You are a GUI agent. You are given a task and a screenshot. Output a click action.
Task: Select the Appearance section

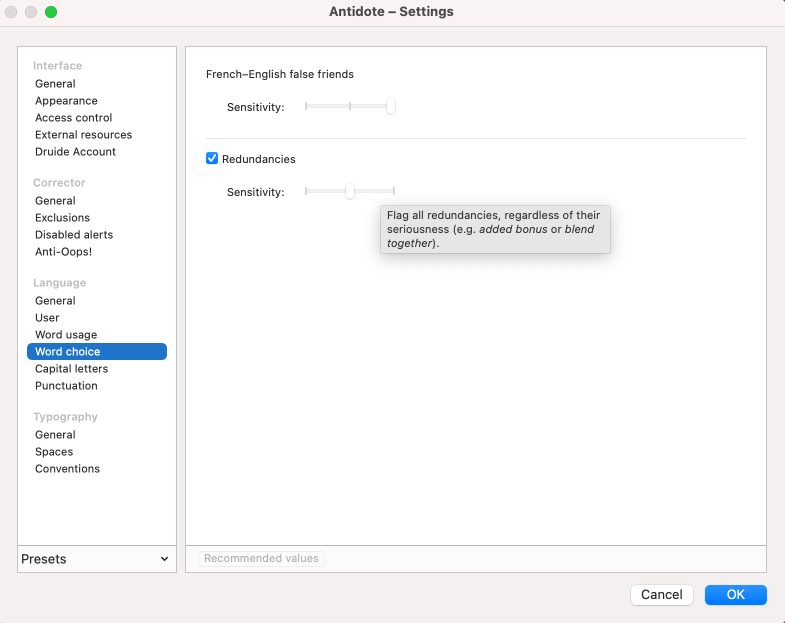tap(66, 101)
